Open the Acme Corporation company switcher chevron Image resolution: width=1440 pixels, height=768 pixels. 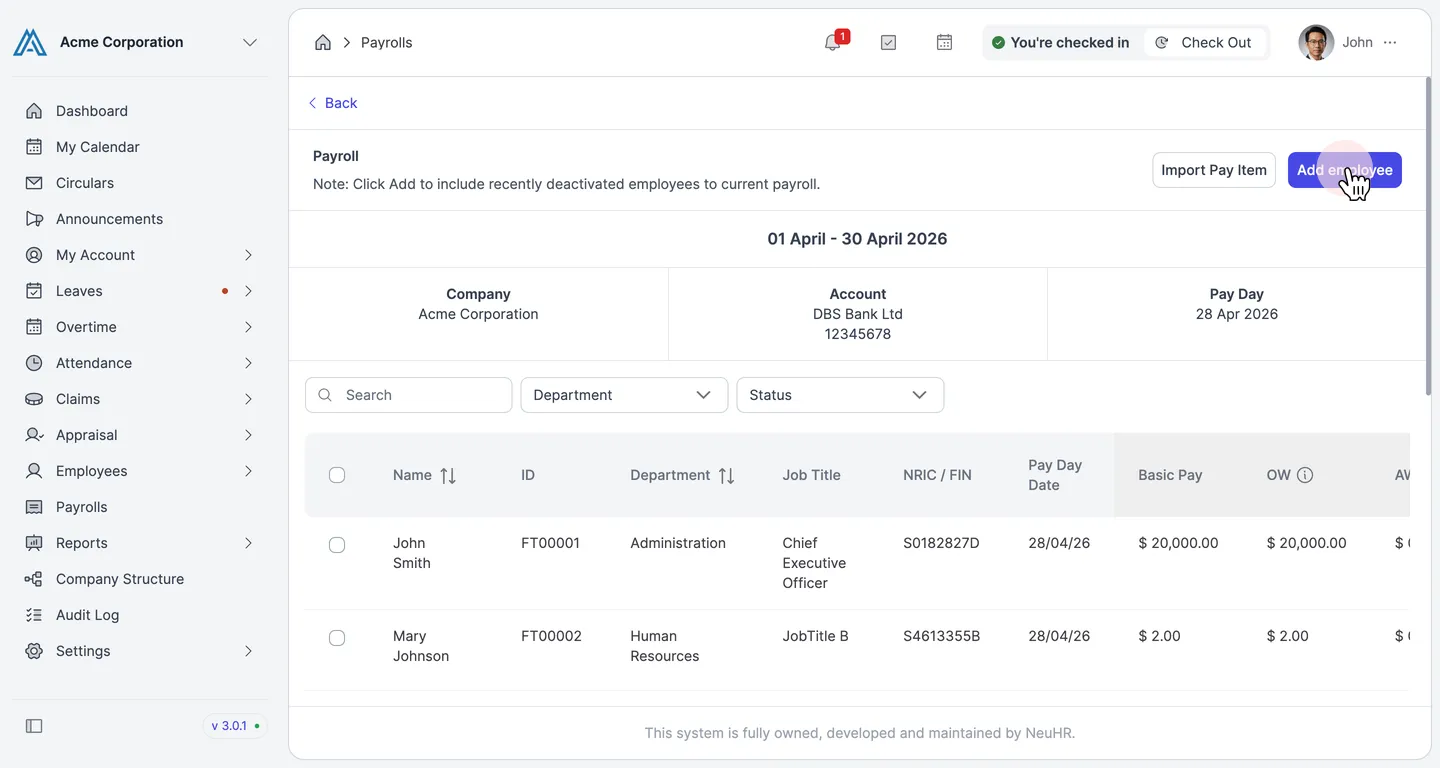[250, 42]
